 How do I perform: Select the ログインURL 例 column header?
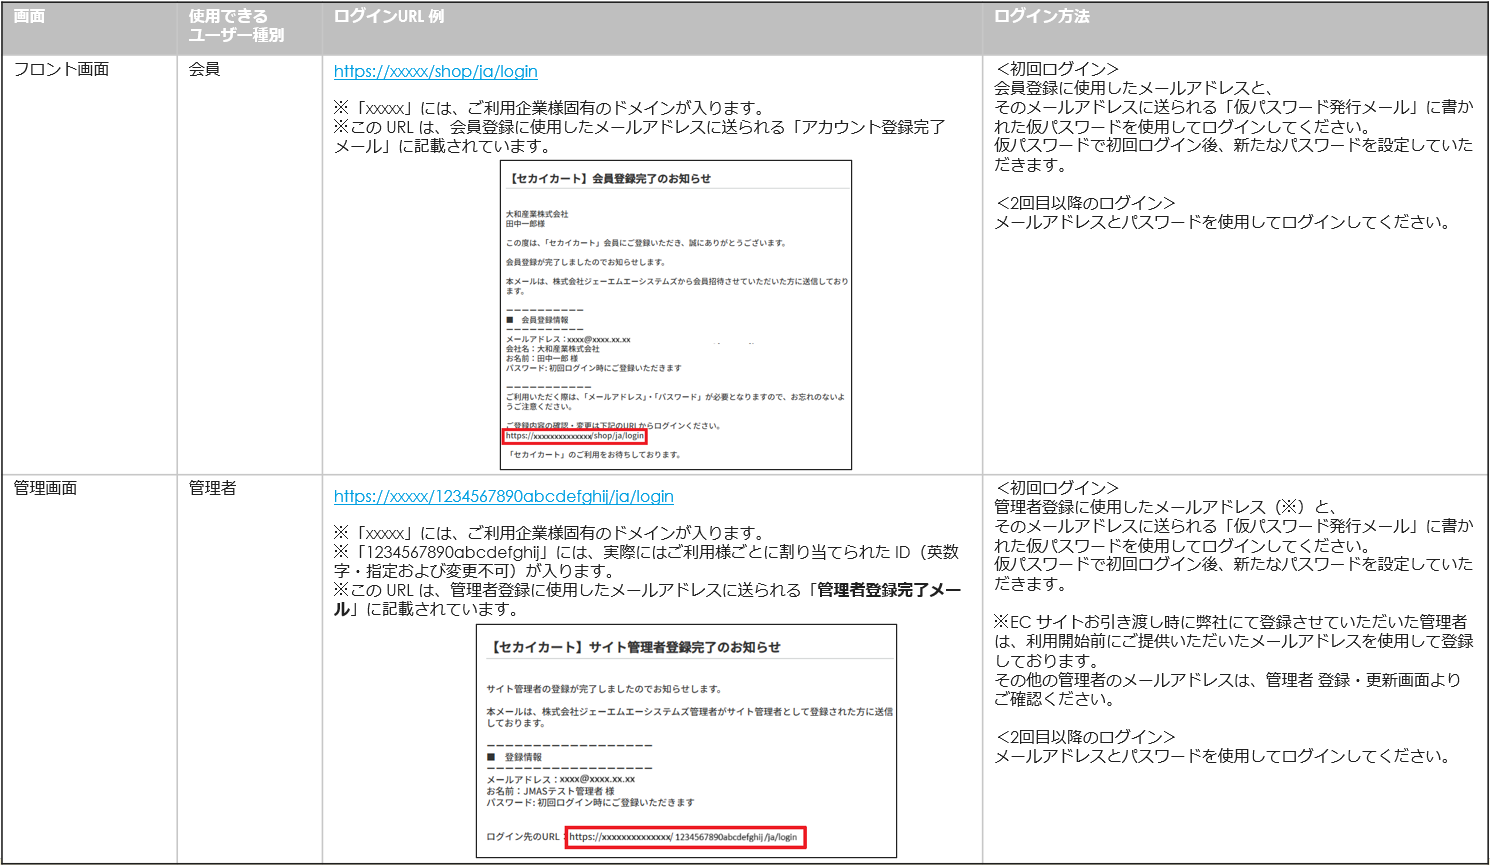point(389,16)
